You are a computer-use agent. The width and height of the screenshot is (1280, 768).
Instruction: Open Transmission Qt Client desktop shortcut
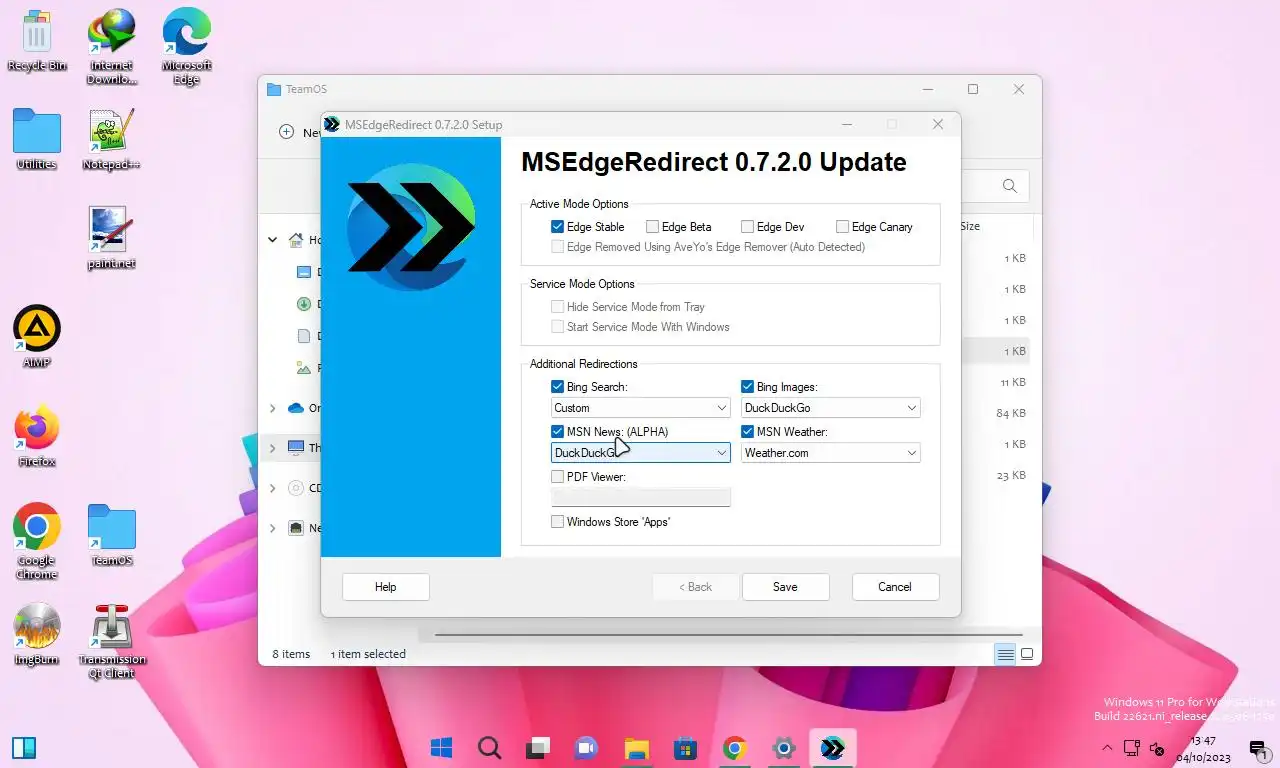point(111,641)
